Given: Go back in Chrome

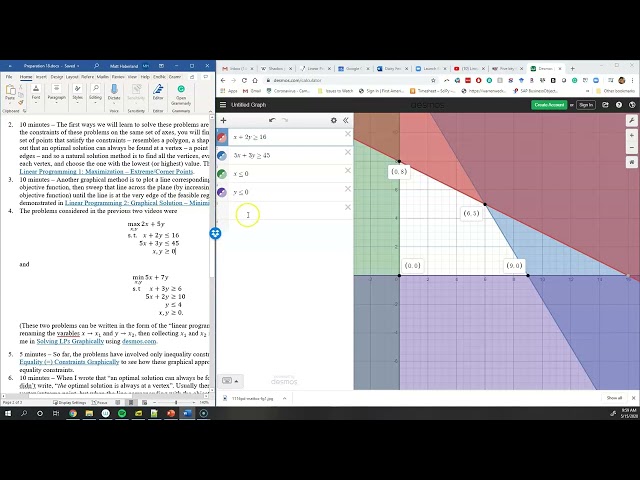Looking at the screenshot, I should point(223,80).
